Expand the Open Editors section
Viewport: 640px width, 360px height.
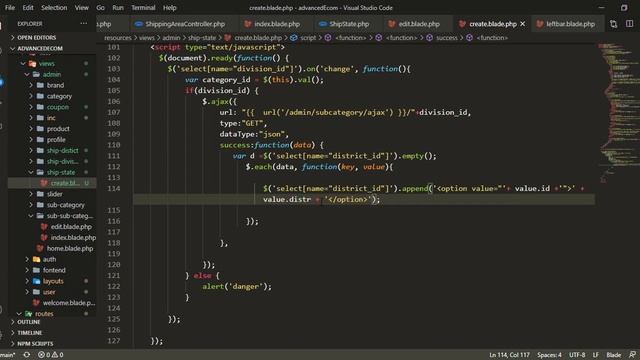click(x=52, y=38)
